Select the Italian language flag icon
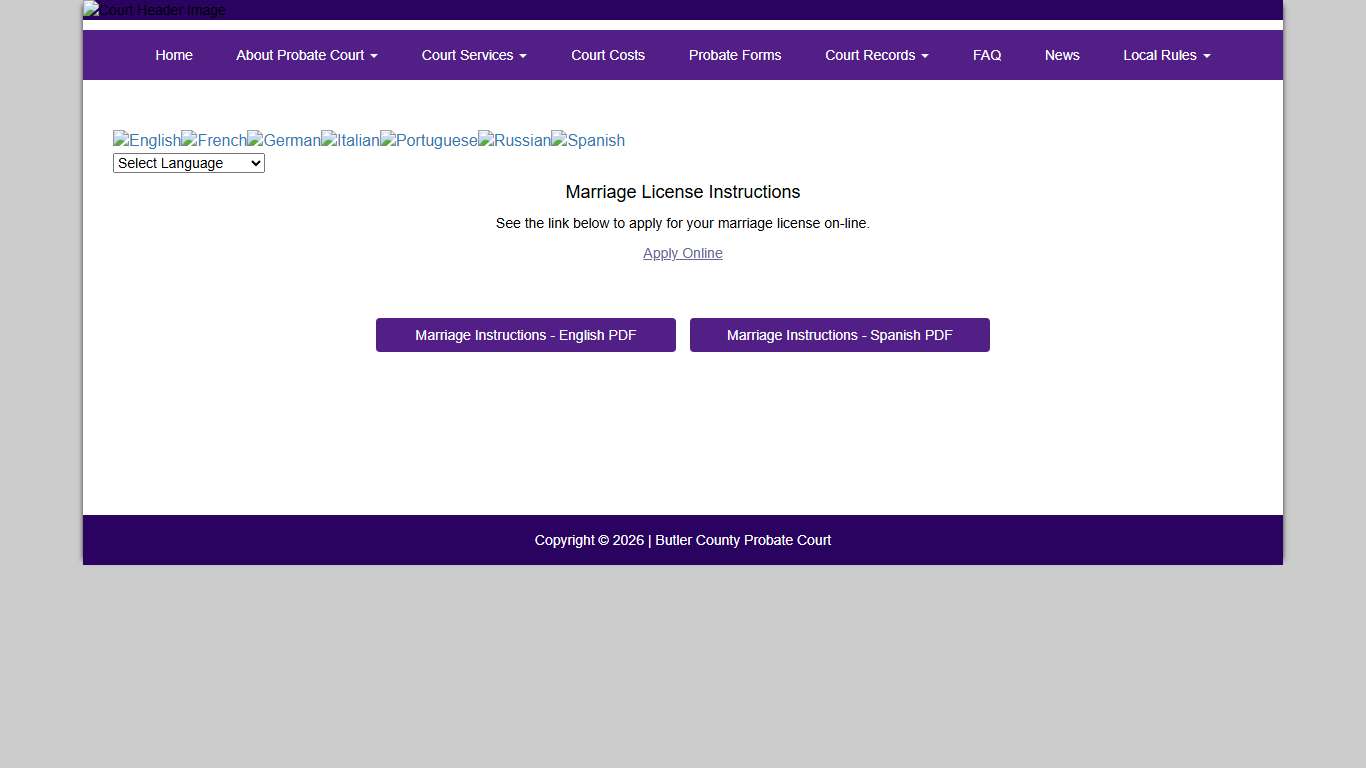The height and width of the screenshot is (768, 1366). (x=350, y=140)
